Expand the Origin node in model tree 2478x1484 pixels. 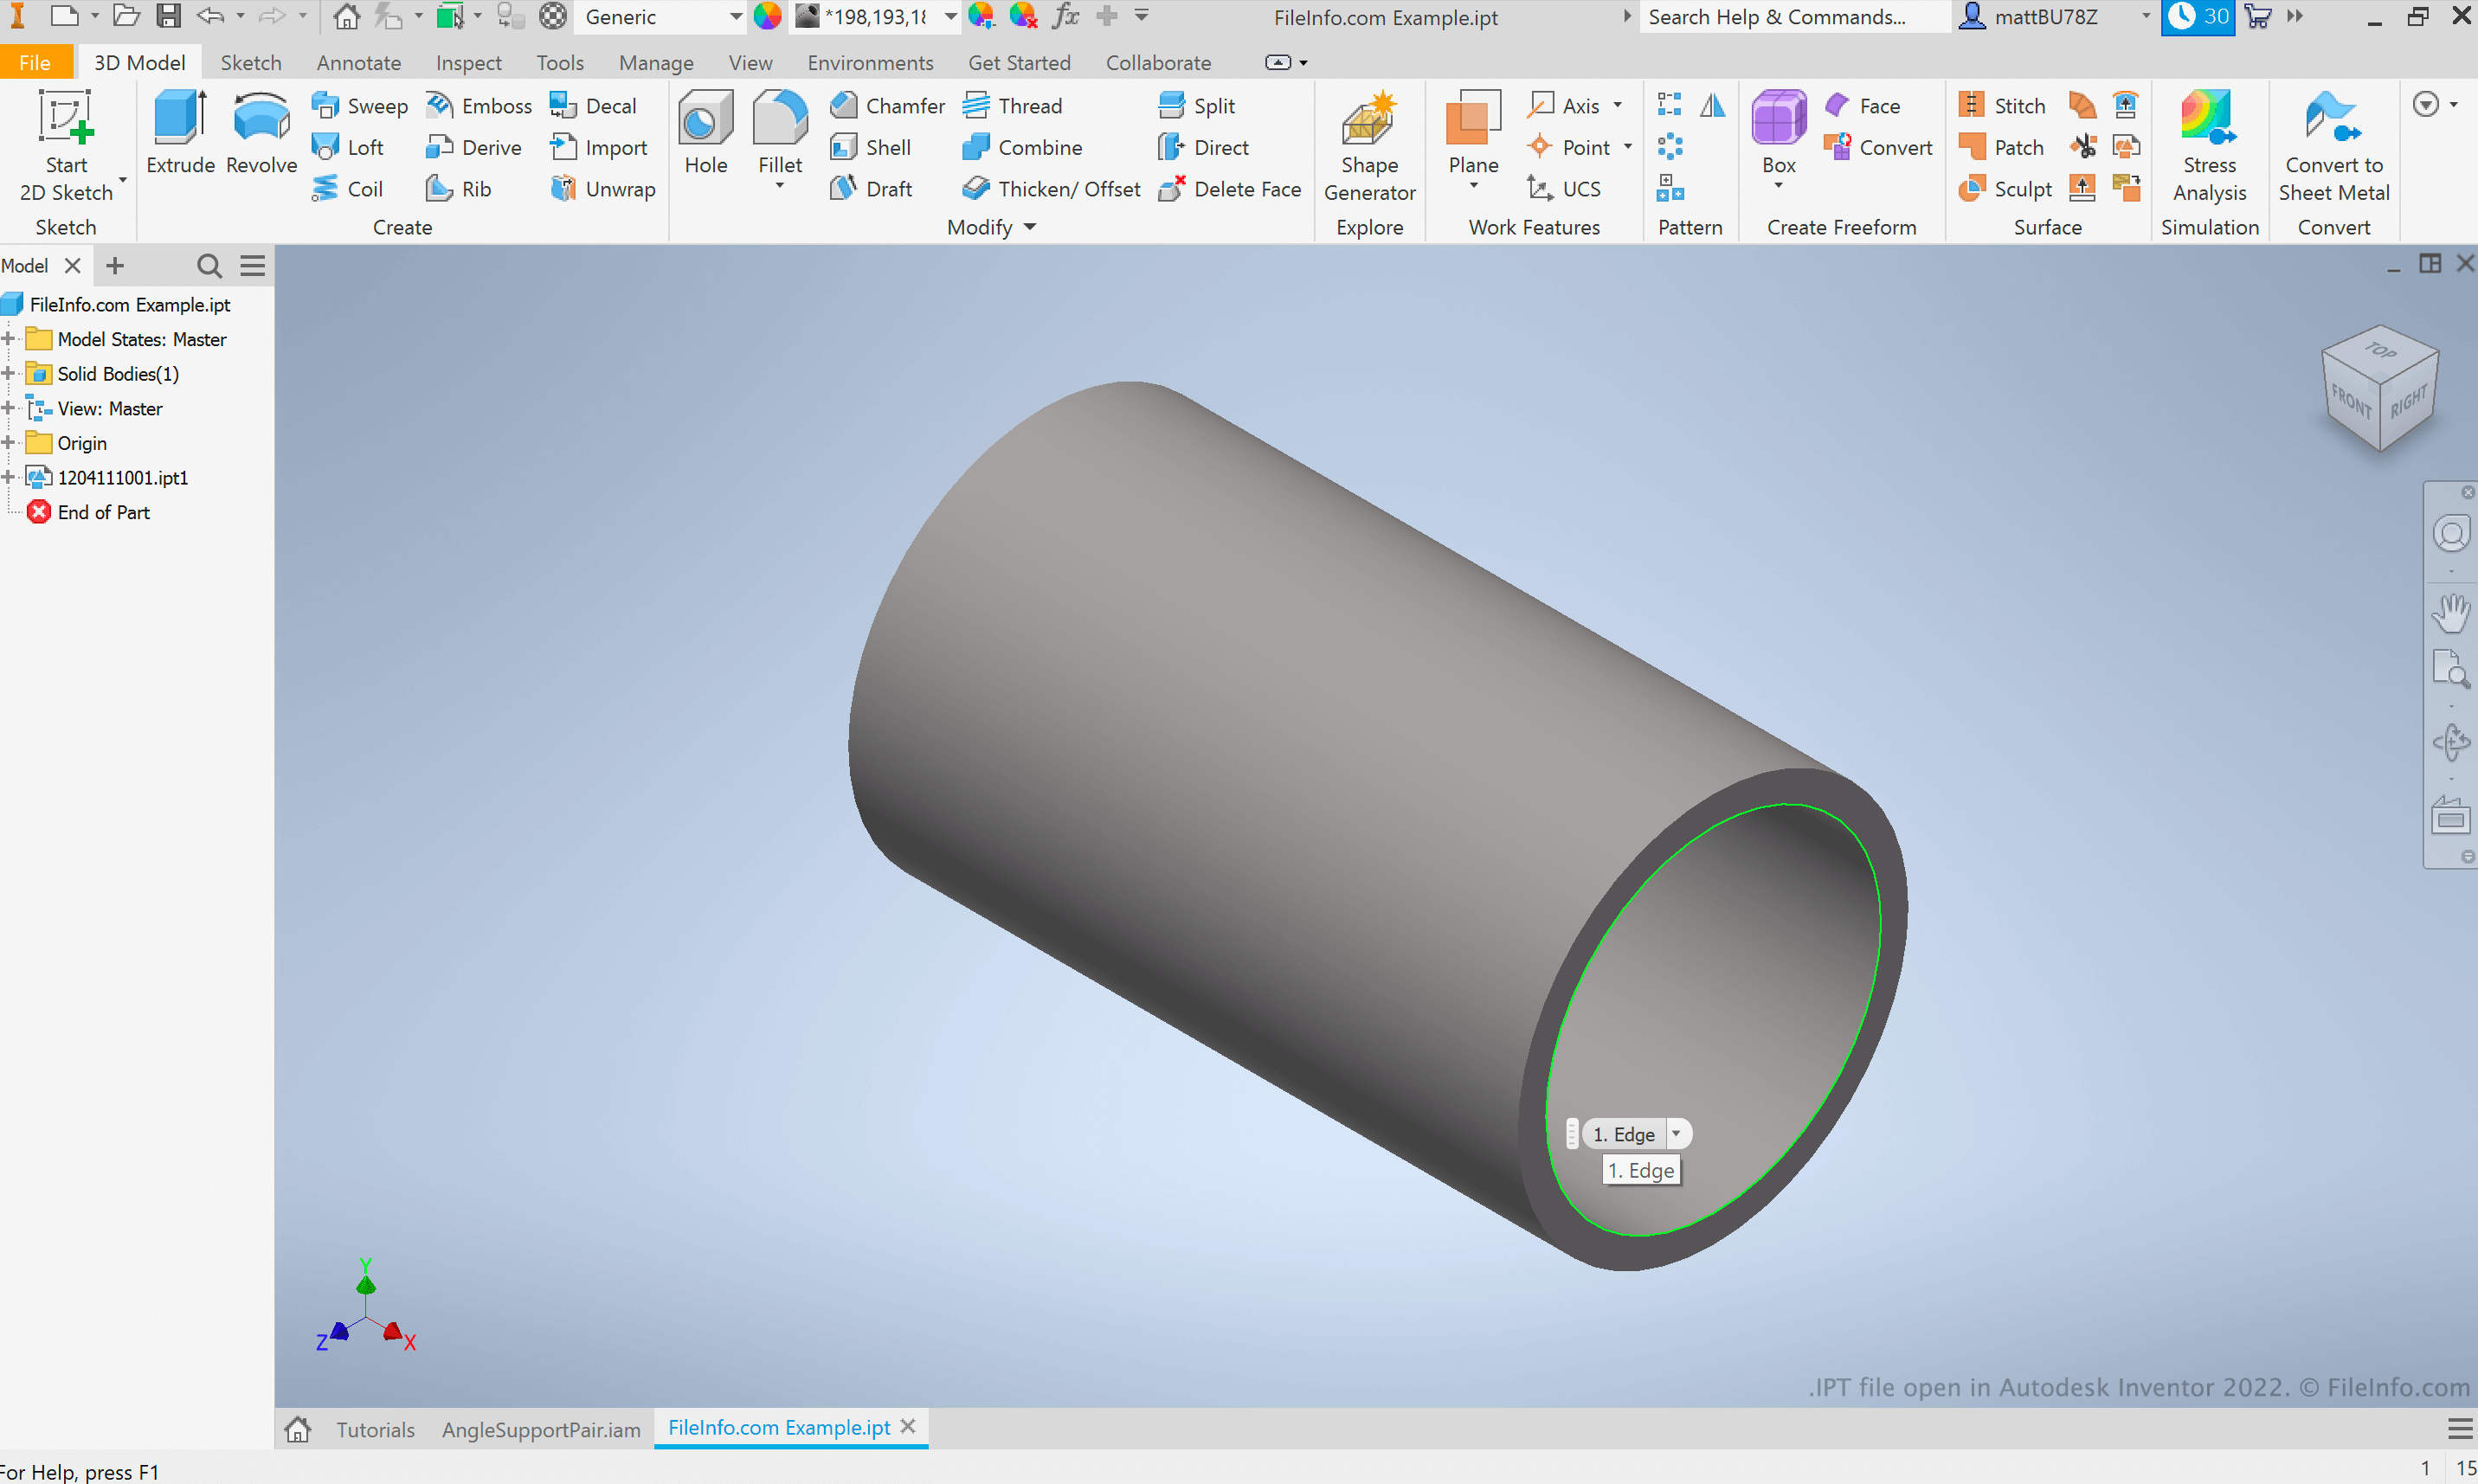tap(10, 442)
